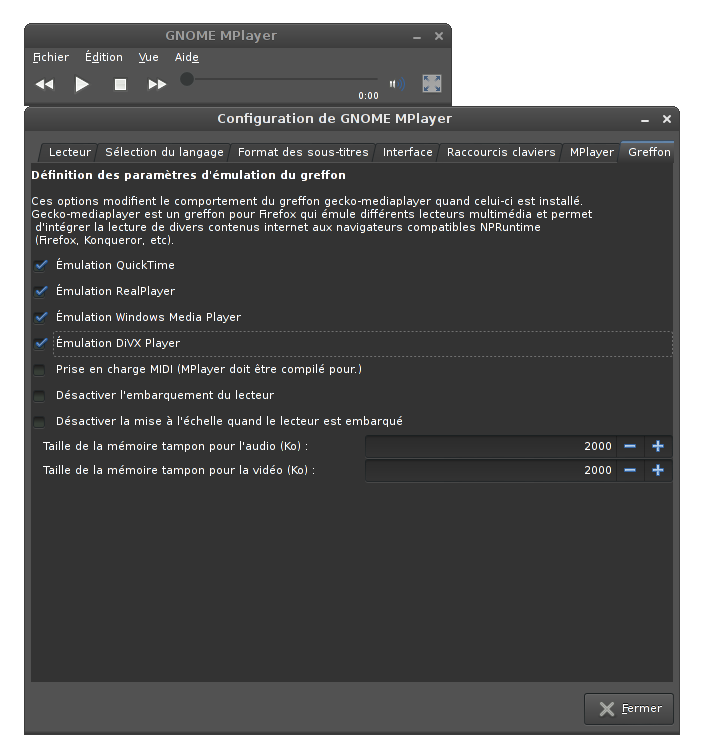Switch to the Lecteur tab
Screen dimensions: 708x745
pyautogui.click(x=69, y=152)
